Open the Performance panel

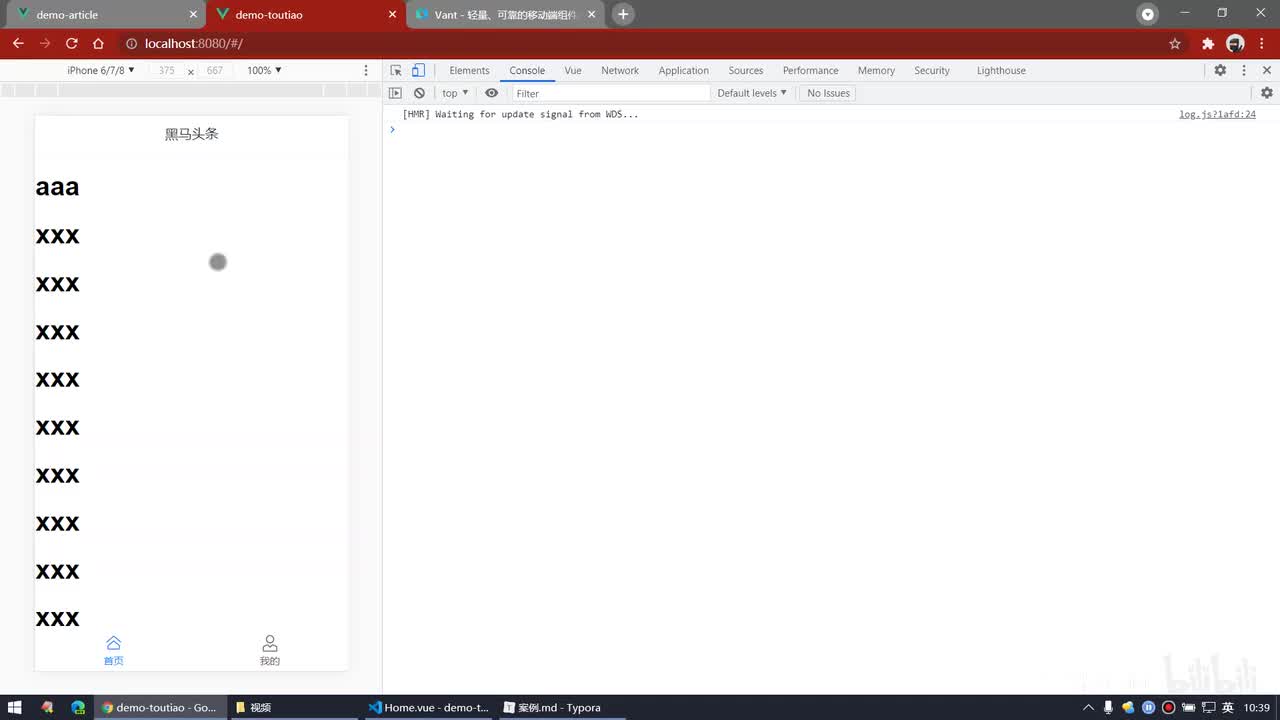pyautogui.click(x=811, y=70)
